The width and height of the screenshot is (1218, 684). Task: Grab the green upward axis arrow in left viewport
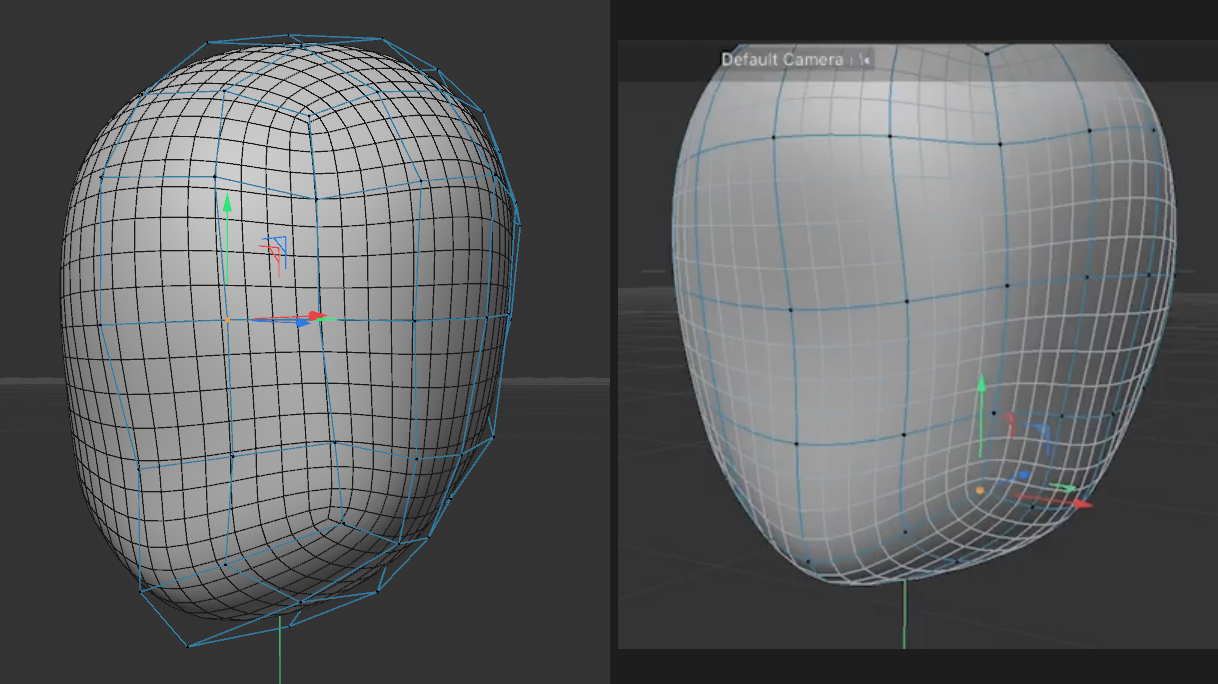(x=227, y=203)
